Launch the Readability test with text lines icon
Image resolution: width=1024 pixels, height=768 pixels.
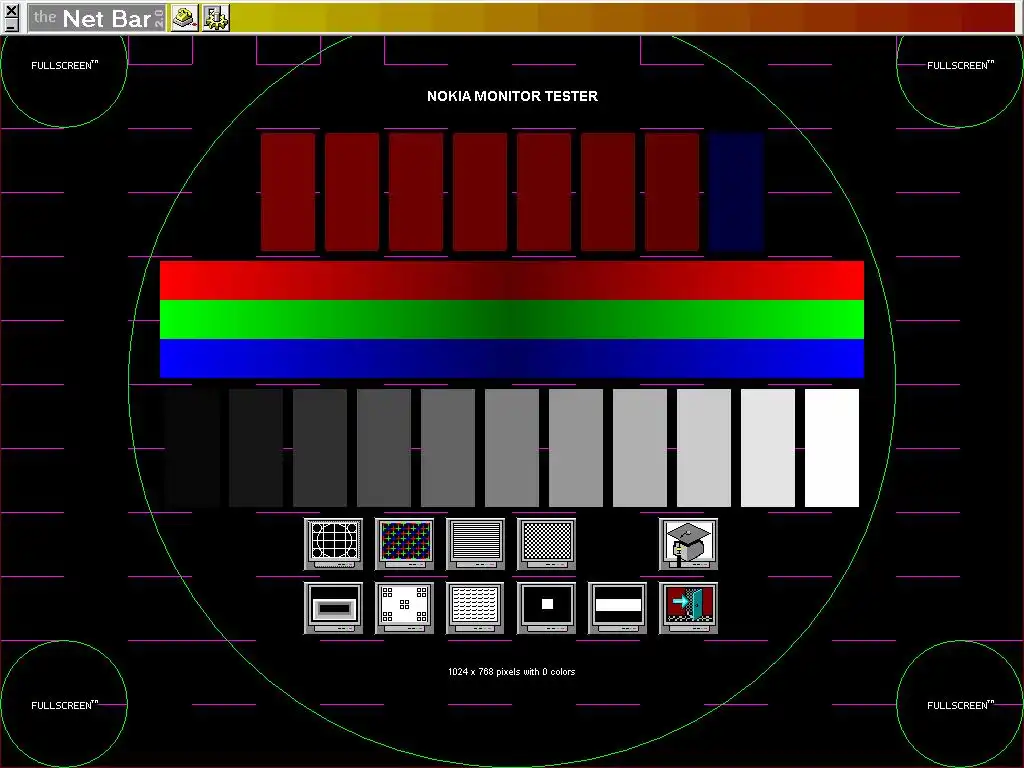coord(475,607)
